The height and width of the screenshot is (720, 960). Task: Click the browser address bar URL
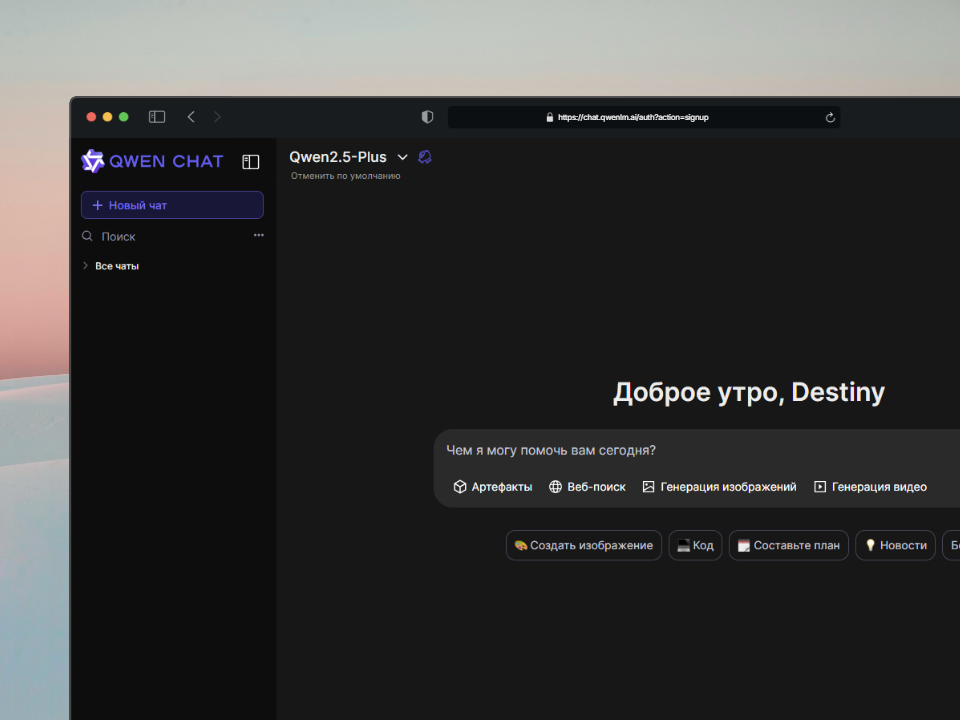coord(633,117)
